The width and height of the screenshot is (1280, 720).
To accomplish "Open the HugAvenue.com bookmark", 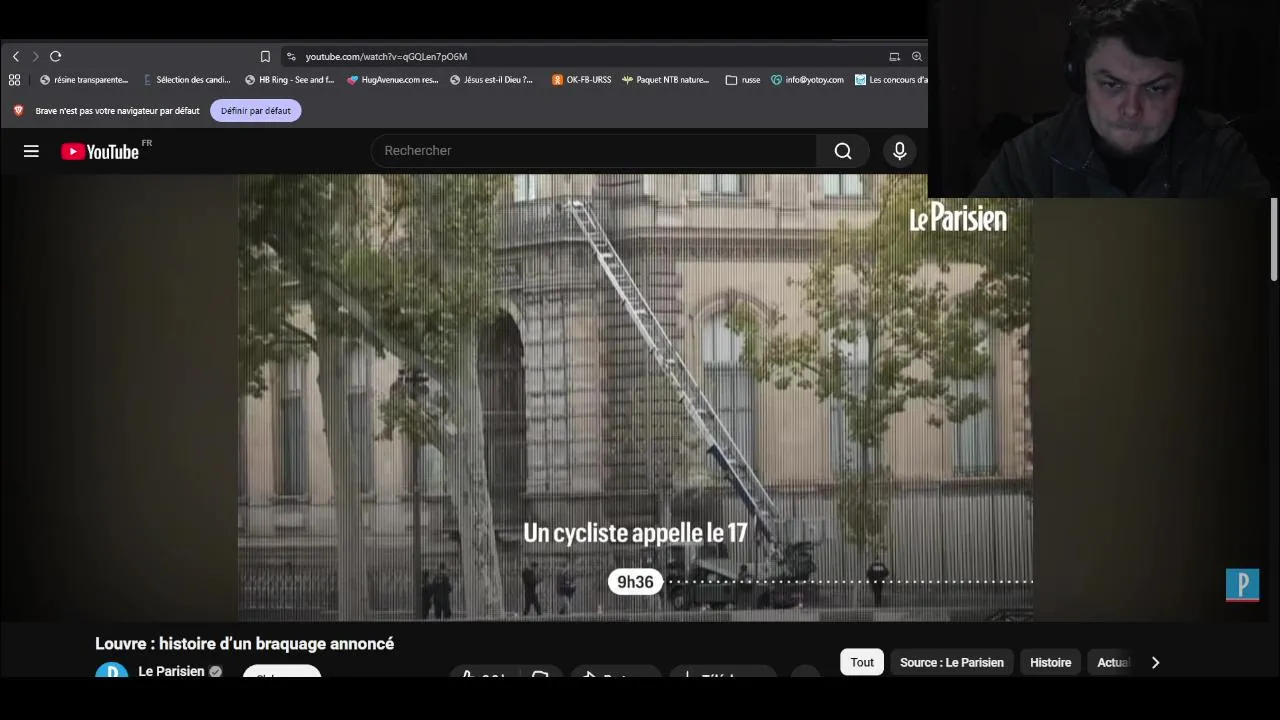I will (x=392, y=80).
